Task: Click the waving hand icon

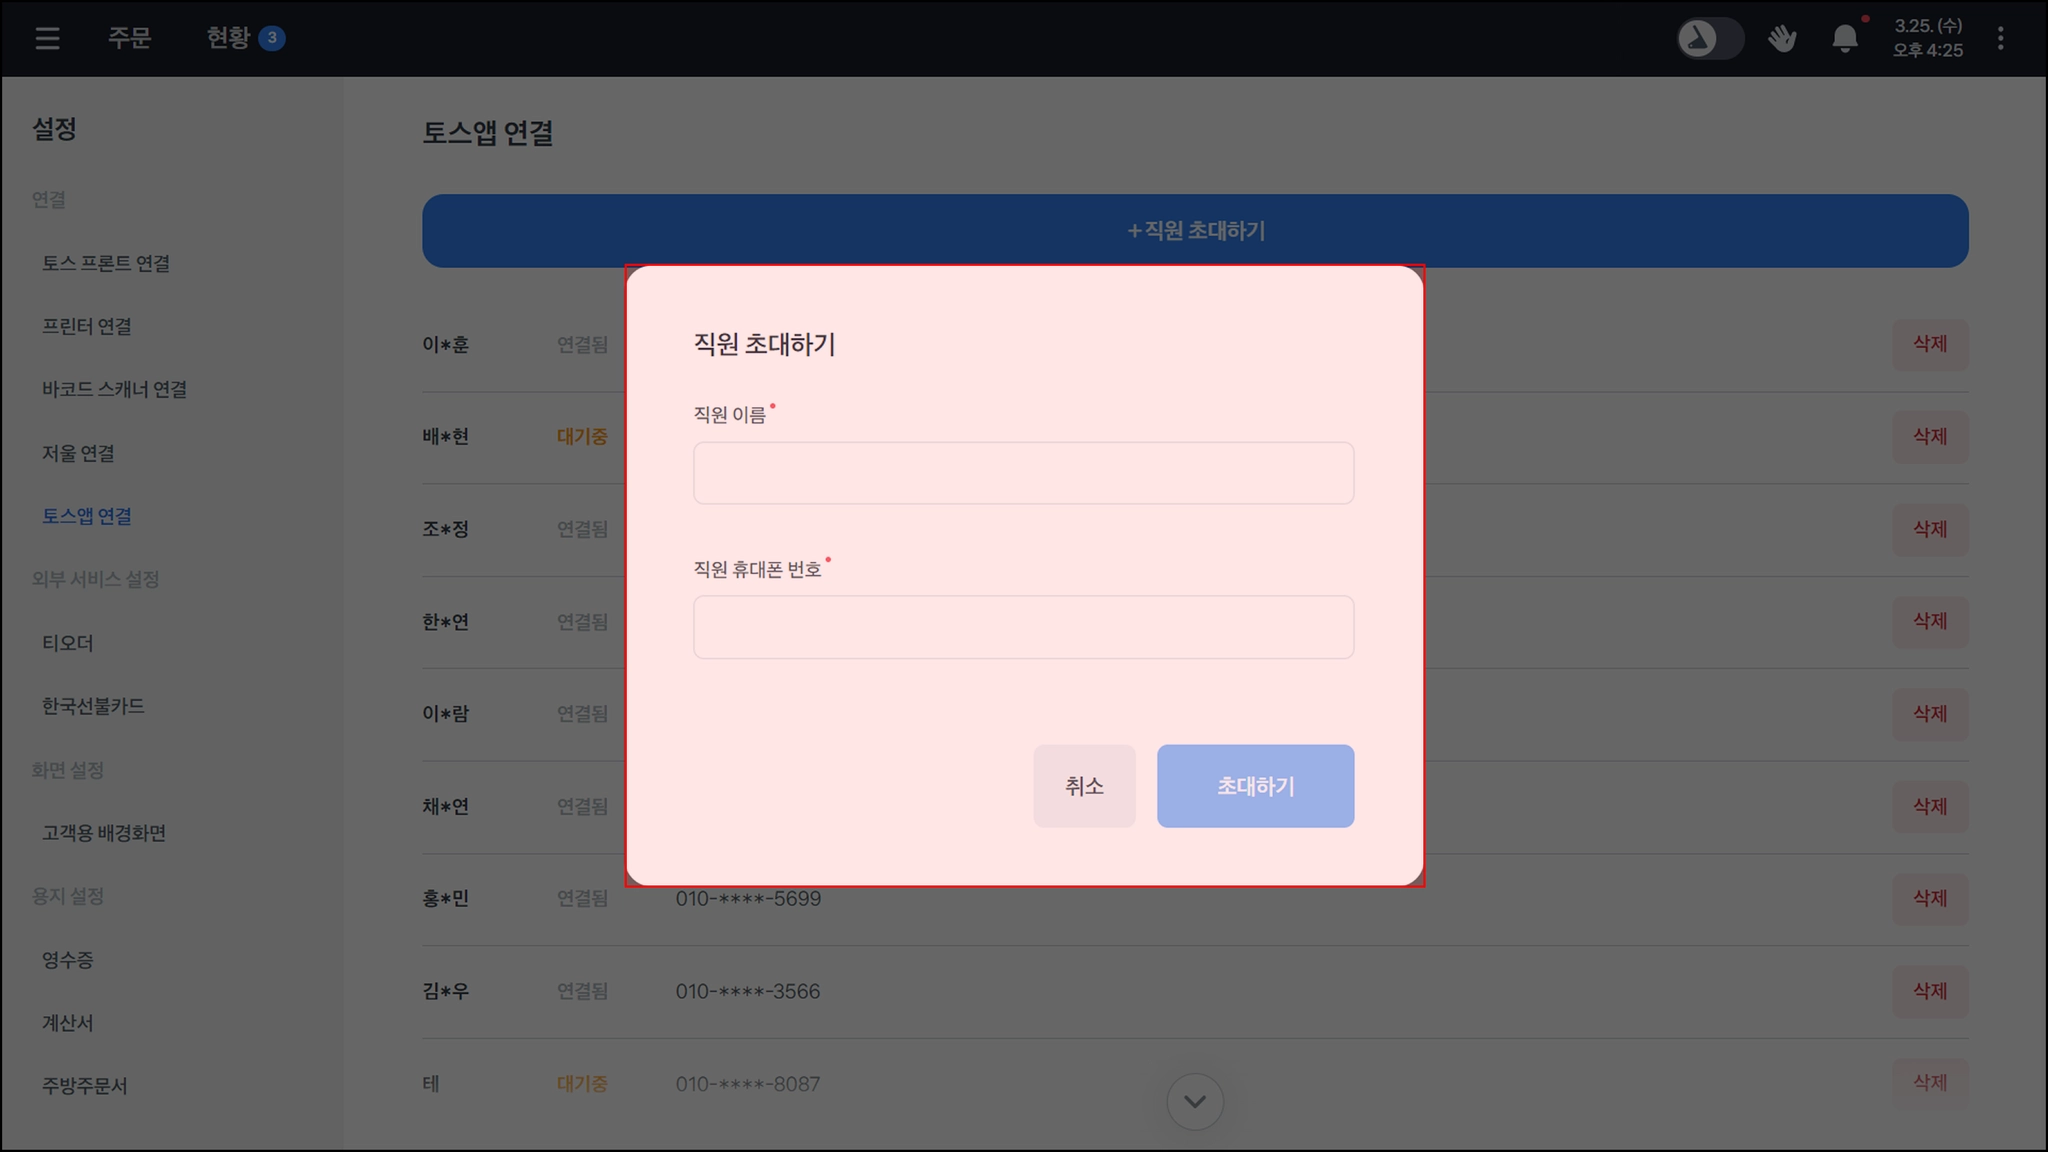Action: point(1782,38)
